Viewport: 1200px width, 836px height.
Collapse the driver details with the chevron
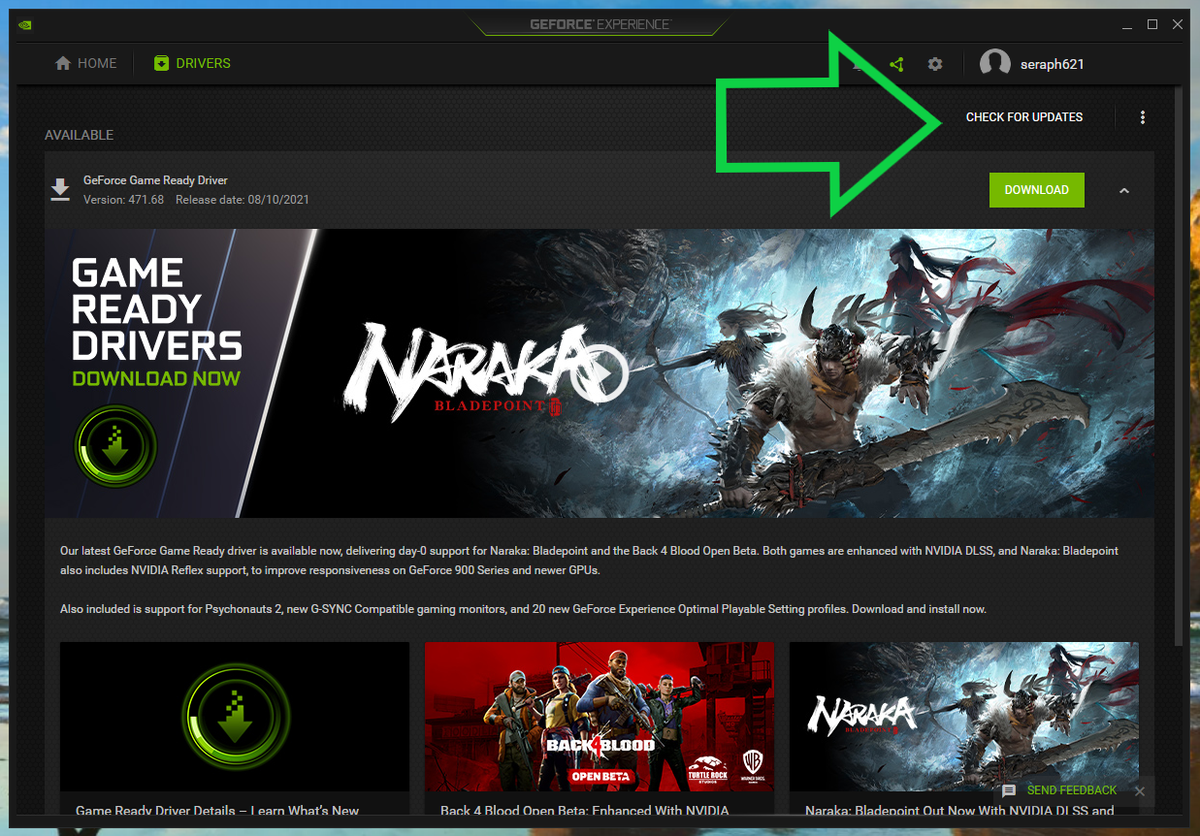pos(1124,190)
